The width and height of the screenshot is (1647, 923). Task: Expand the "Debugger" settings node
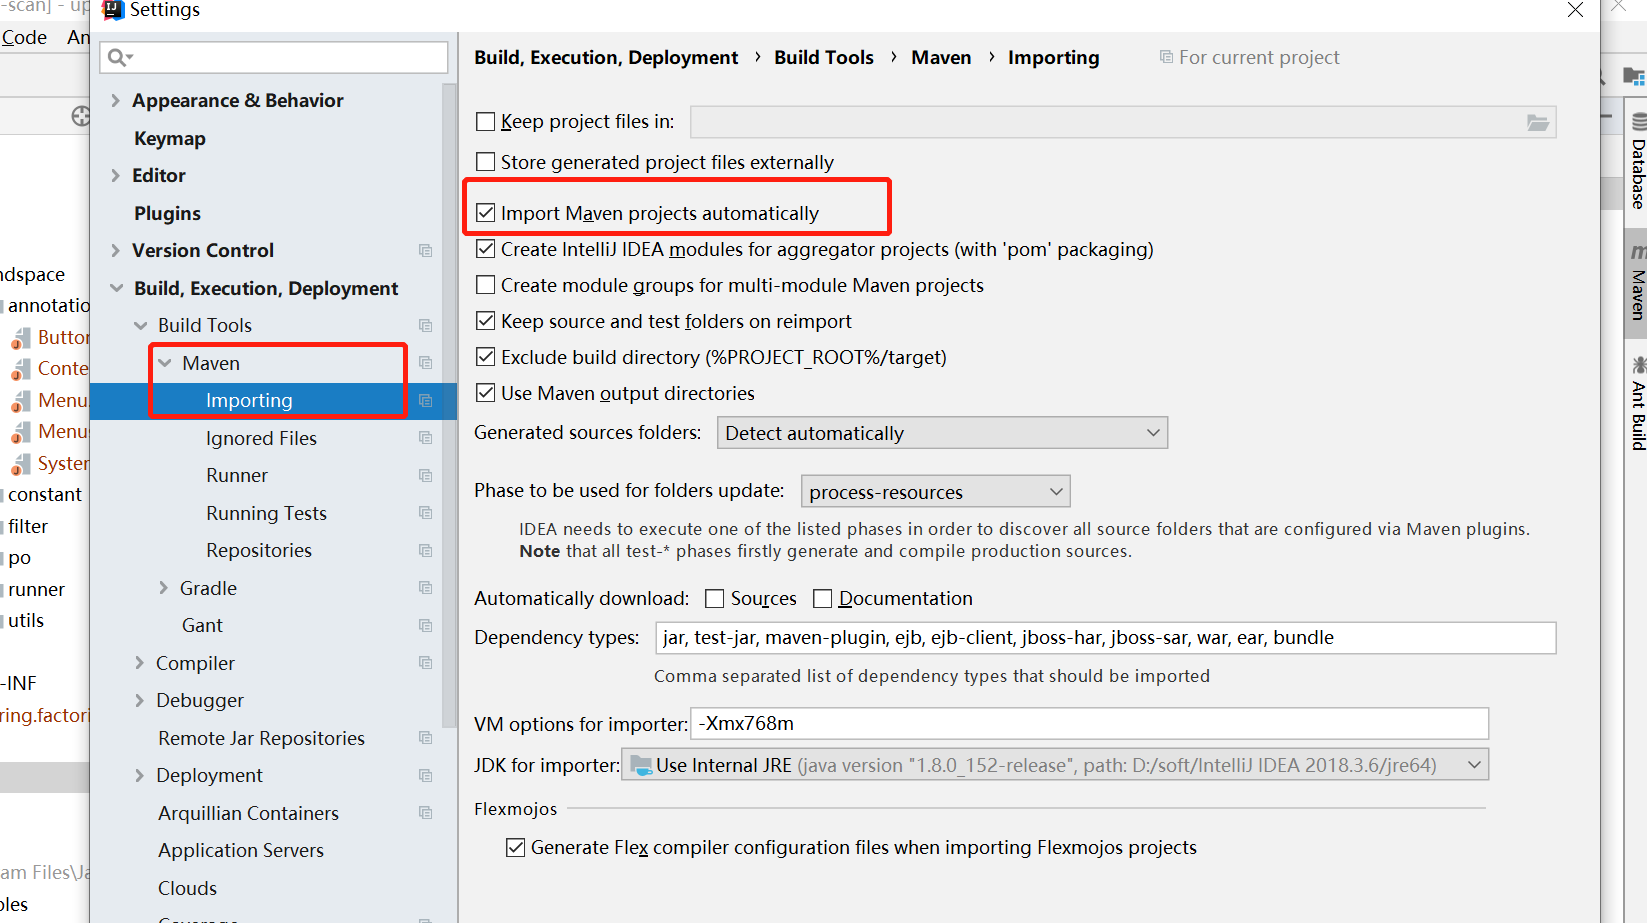[x=139, y=700]
